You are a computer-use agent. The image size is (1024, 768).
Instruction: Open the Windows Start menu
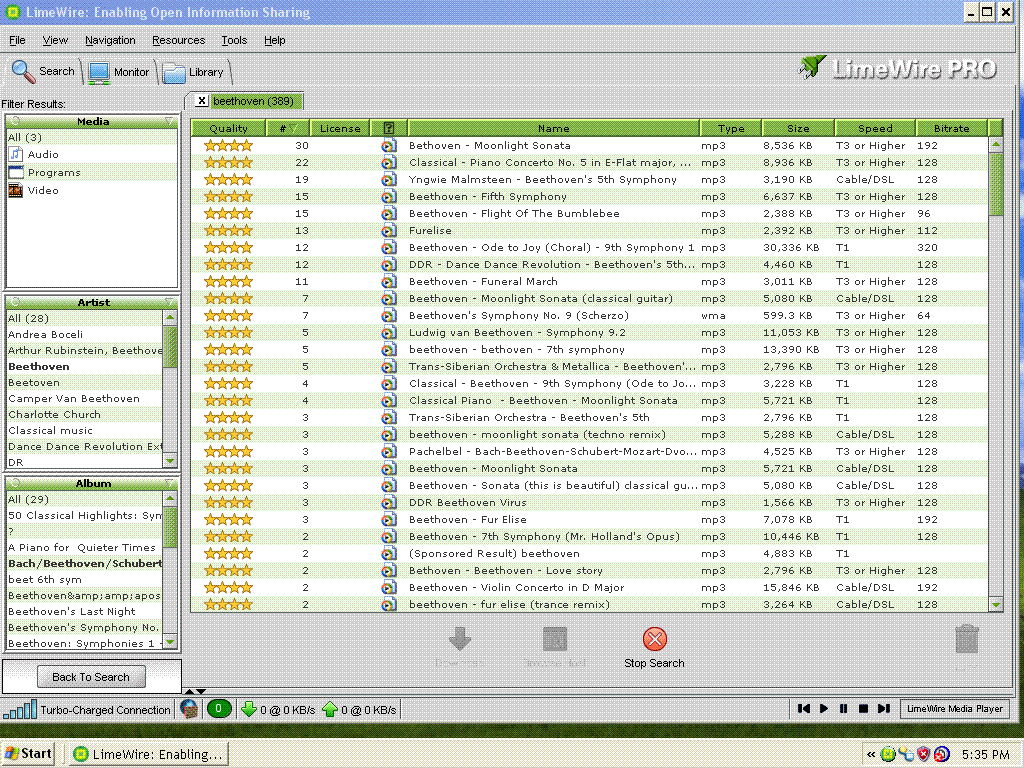click(28, 753)
